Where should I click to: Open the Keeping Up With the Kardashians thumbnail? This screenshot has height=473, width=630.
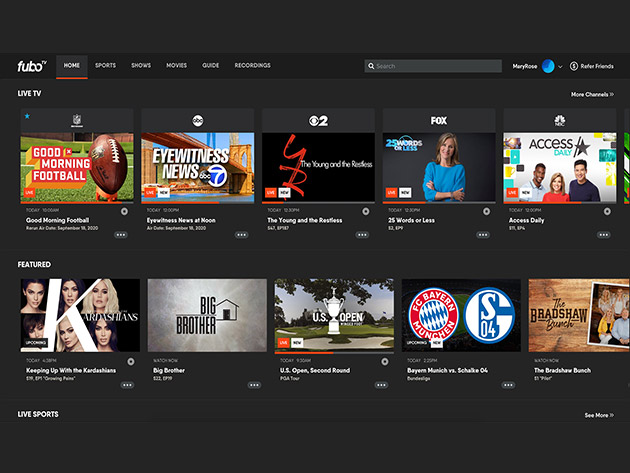click(x=80, y=315)
